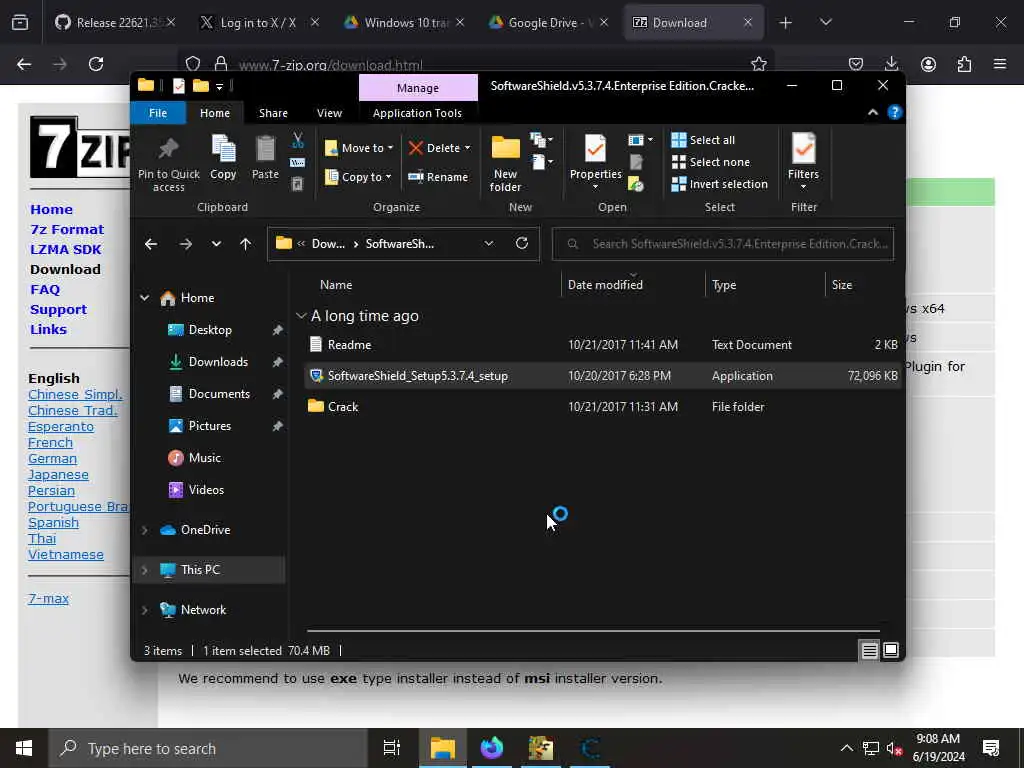Click Invert selection

(720, 184)
